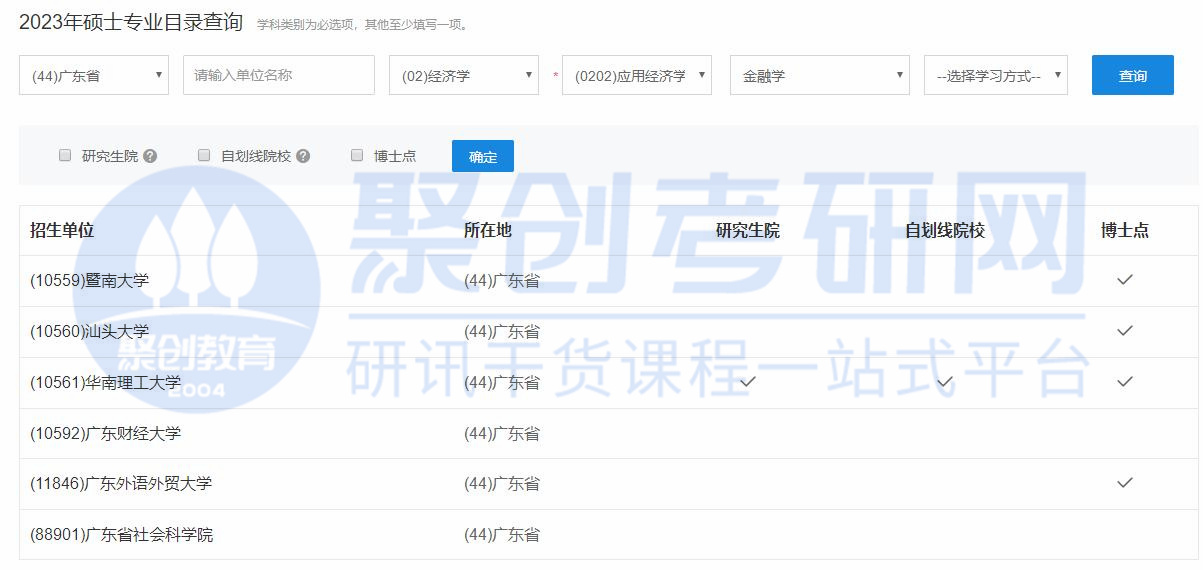The width and height of the screenshot is (1203, 570).
Task: Click the 博士点 table column header
Action: pyautogui.click(x=1125, y=230)
